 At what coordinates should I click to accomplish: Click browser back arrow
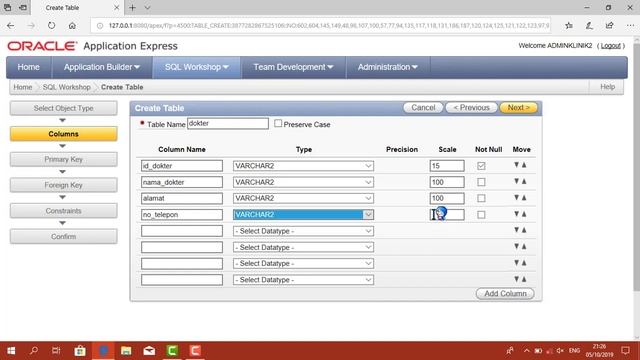(x=11, y=25)
